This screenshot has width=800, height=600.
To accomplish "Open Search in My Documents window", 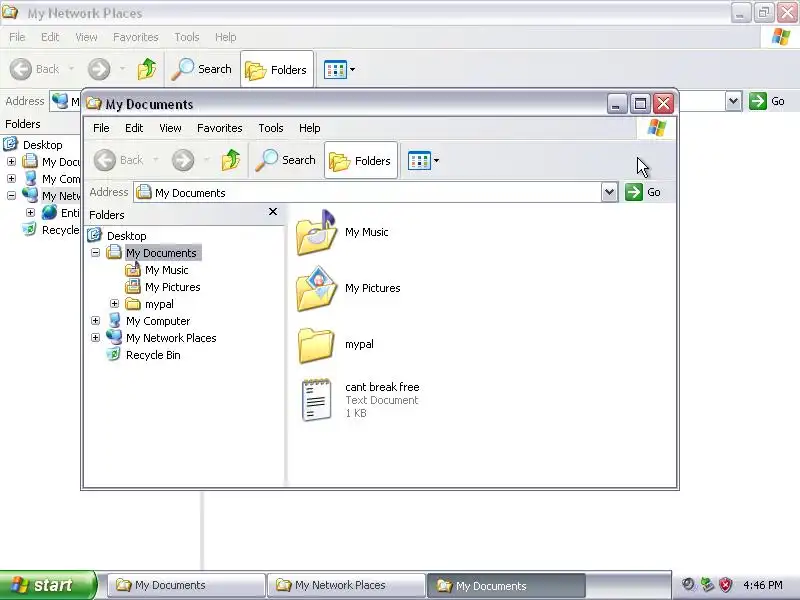I will [x=285, y=160].
